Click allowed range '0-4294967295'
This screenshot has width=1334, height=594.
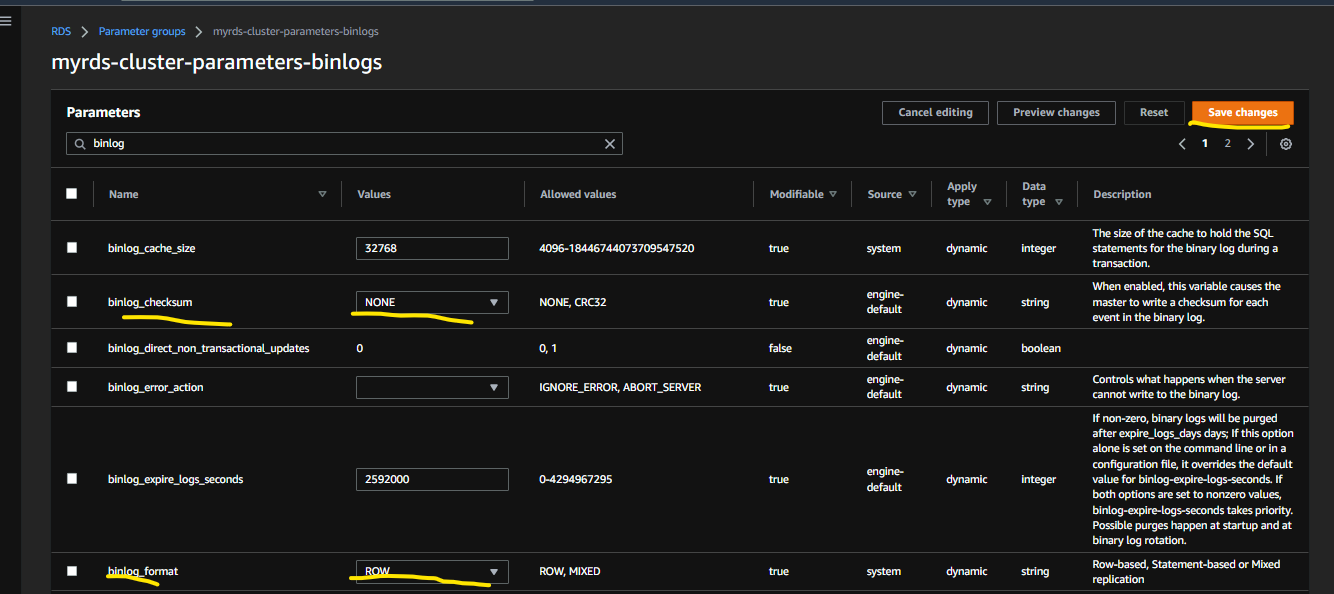[576, 479]
